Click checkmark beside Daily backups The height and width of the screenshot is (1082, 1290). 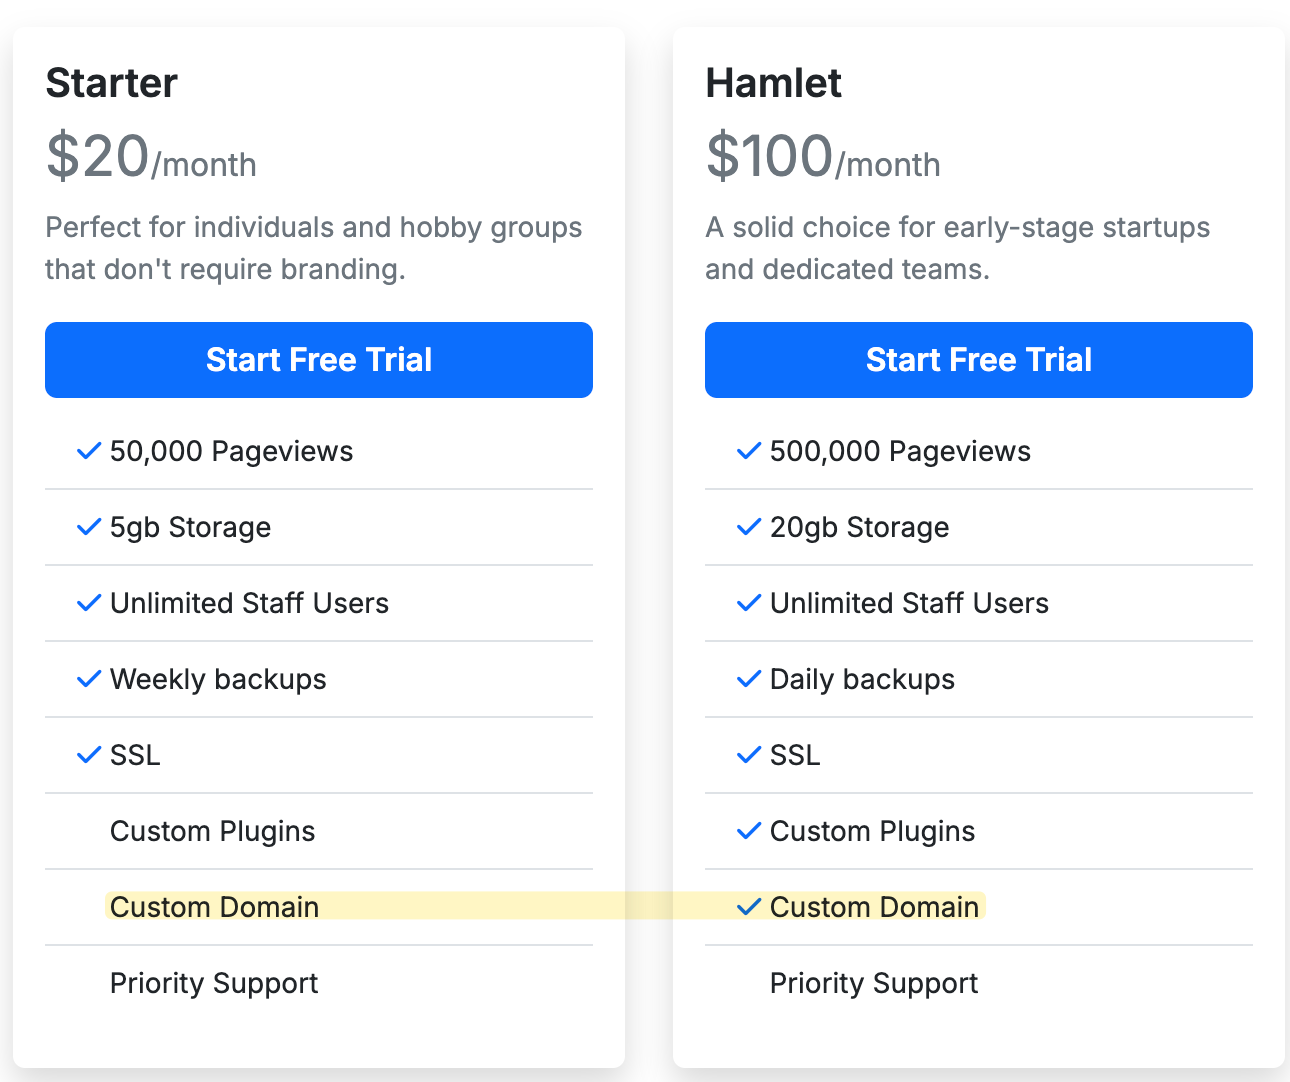point(749,679)
